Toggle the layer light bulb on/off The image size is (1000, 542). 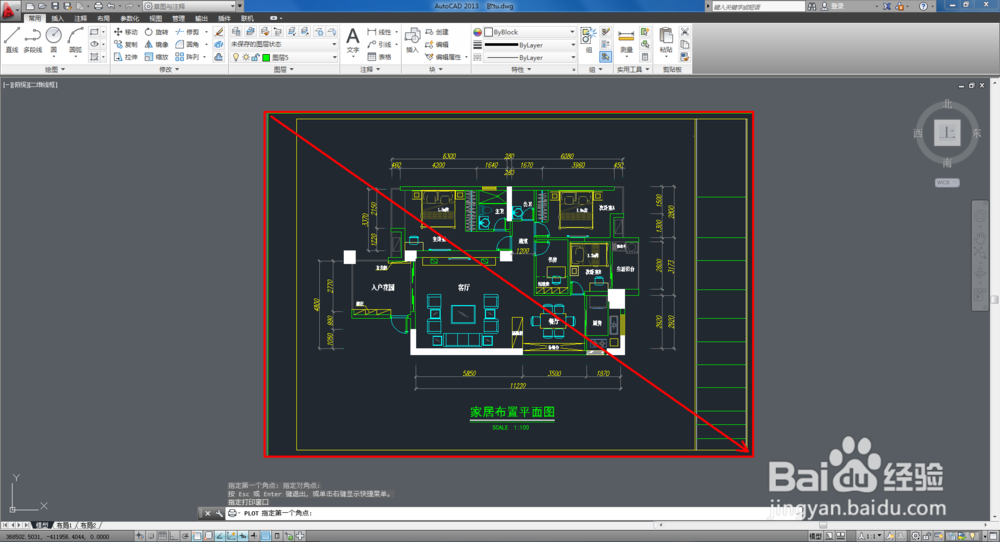(x=236, y=57)
